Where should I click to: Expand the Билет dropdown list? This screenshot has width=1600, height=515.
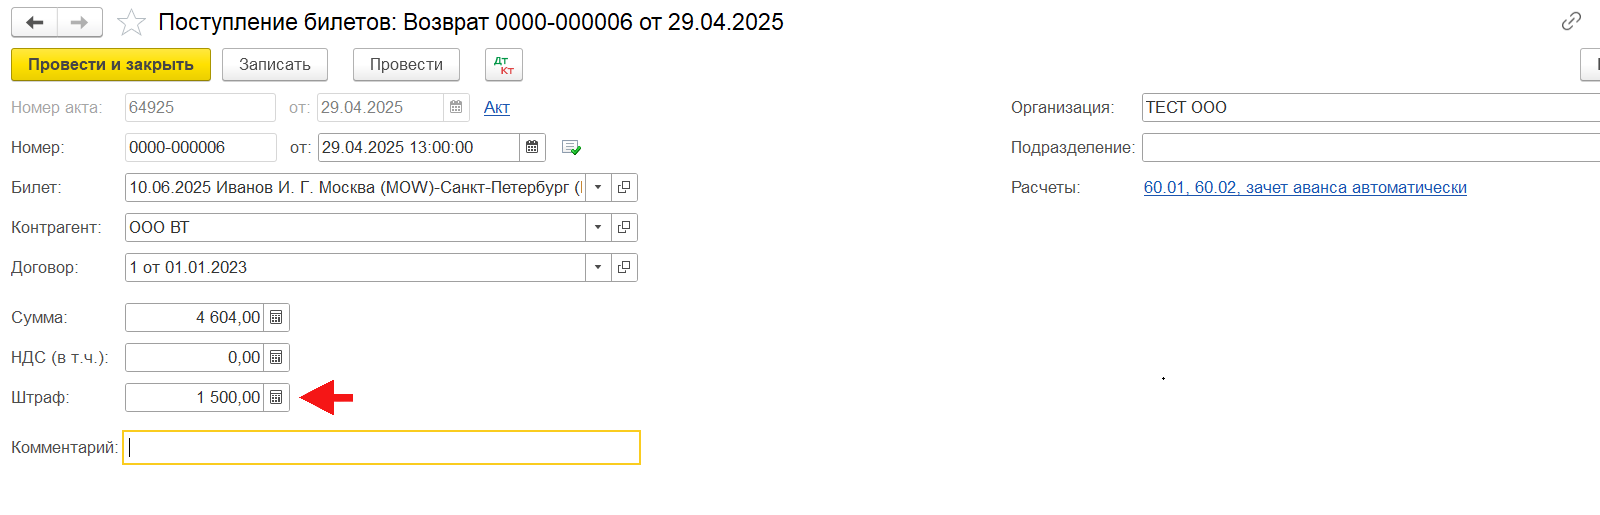tap(598, 187)
